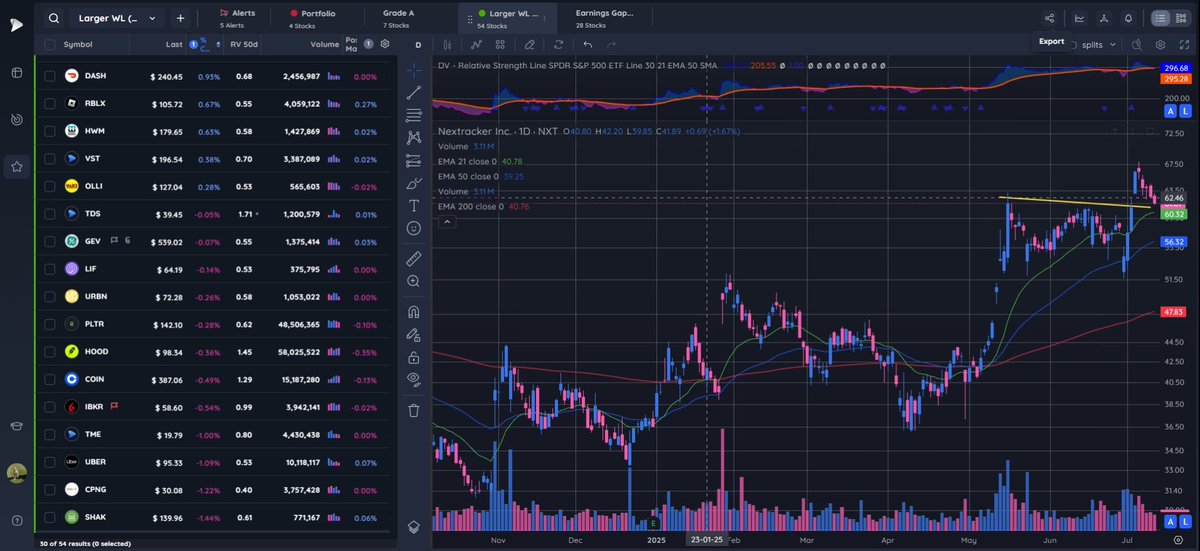Toggle the magnet snap mode
1200x551 pixels.
pyautogui.click(x=414, y=311)
